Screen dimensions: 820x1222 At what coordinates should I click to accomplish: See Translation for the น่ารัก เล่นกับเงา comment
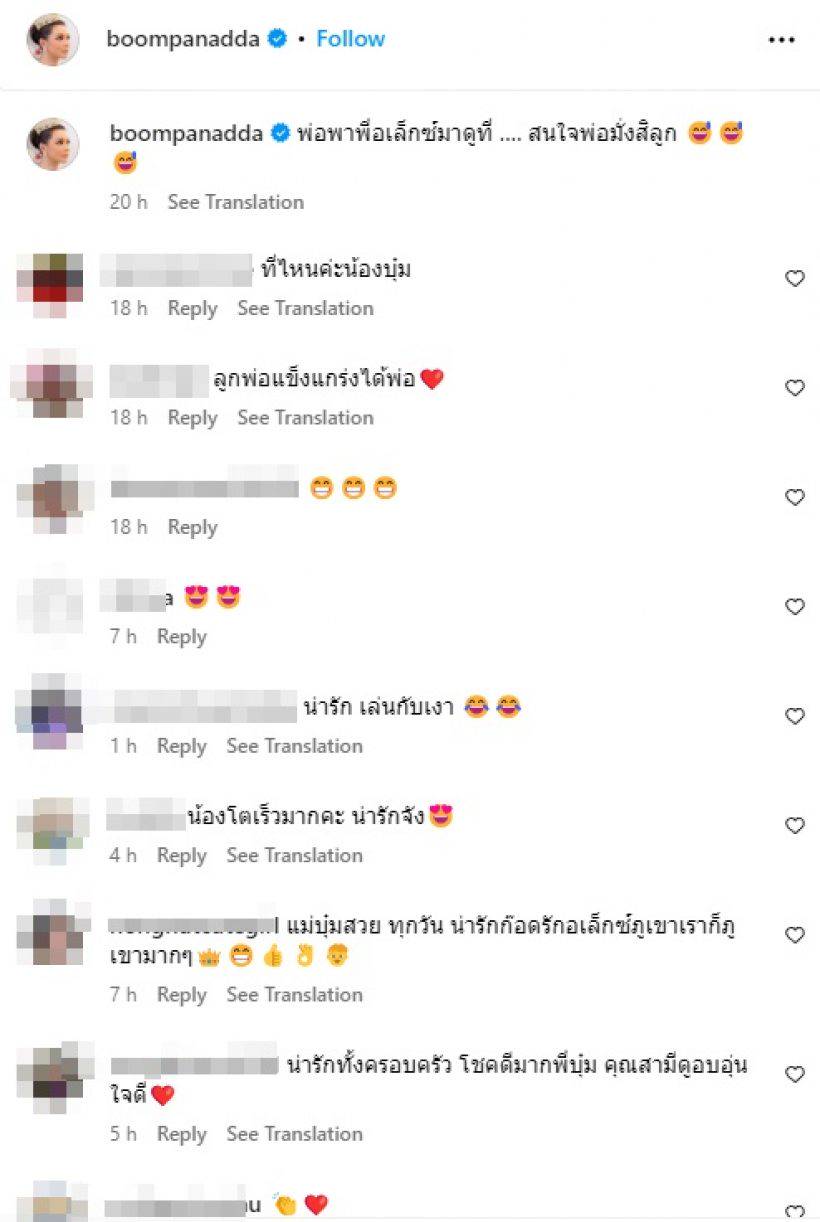295,746
